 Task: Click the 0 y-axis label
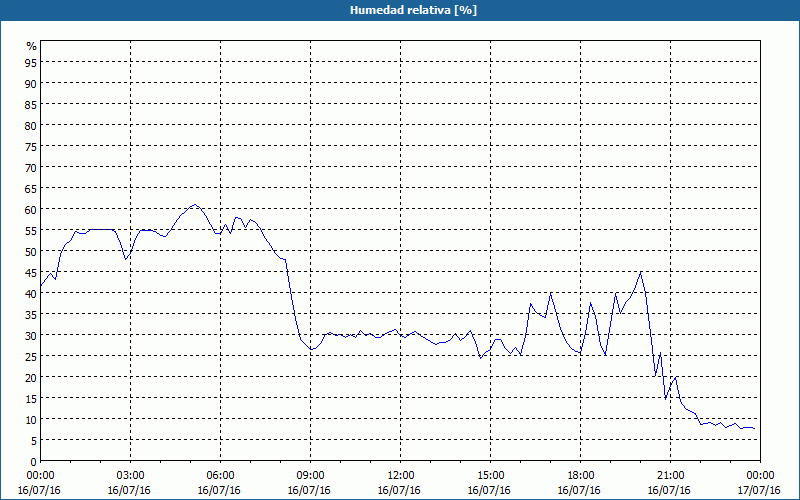(34, 462)
